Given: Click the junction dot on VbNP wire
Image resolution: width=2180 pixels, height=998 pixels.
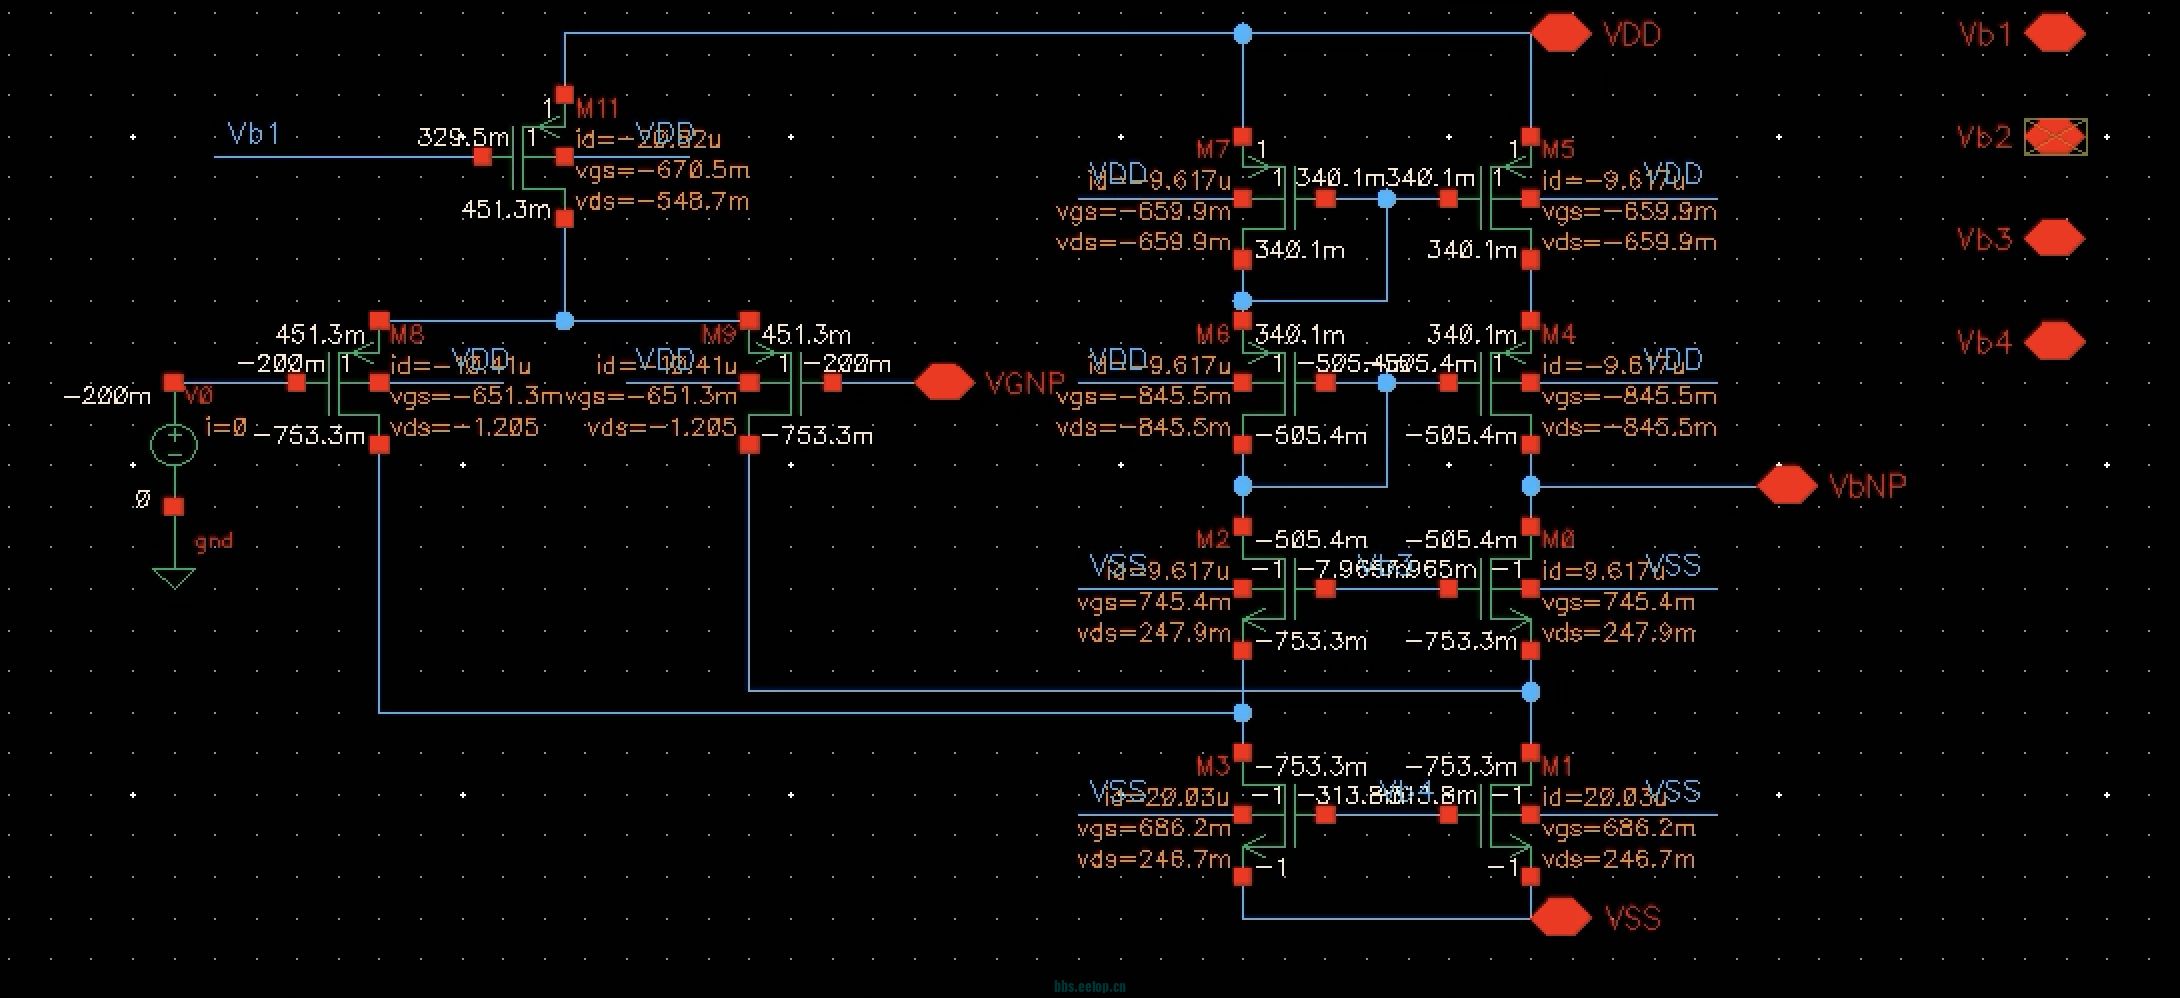Looking at the screenshot, I should 1531,486.
